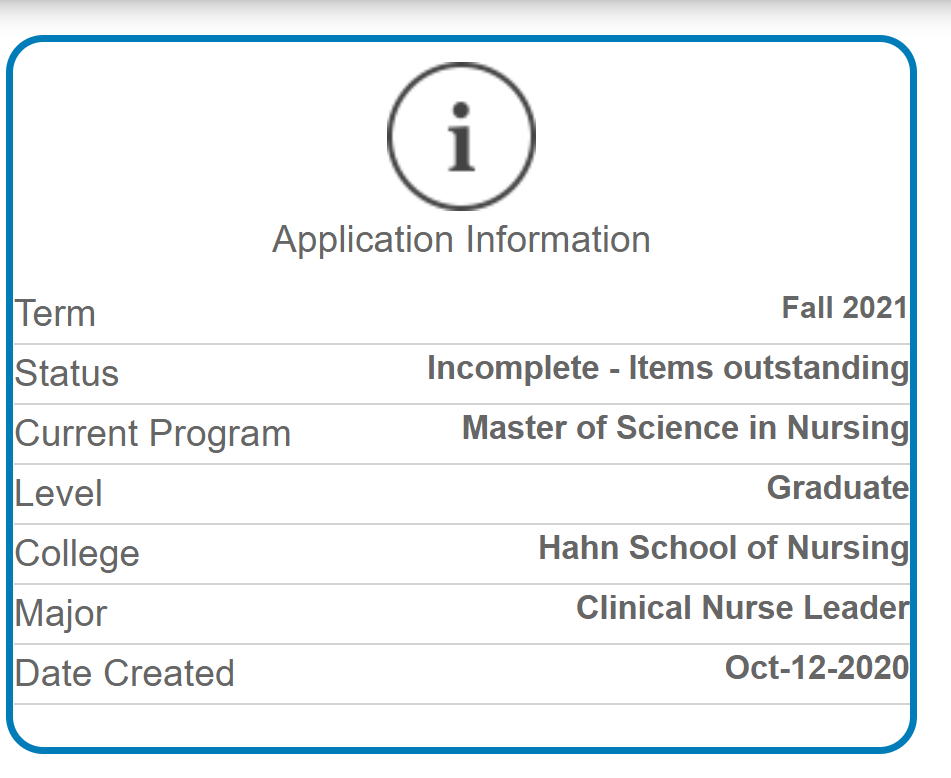
Task: Click the Term label
Action: click(55, 314)
